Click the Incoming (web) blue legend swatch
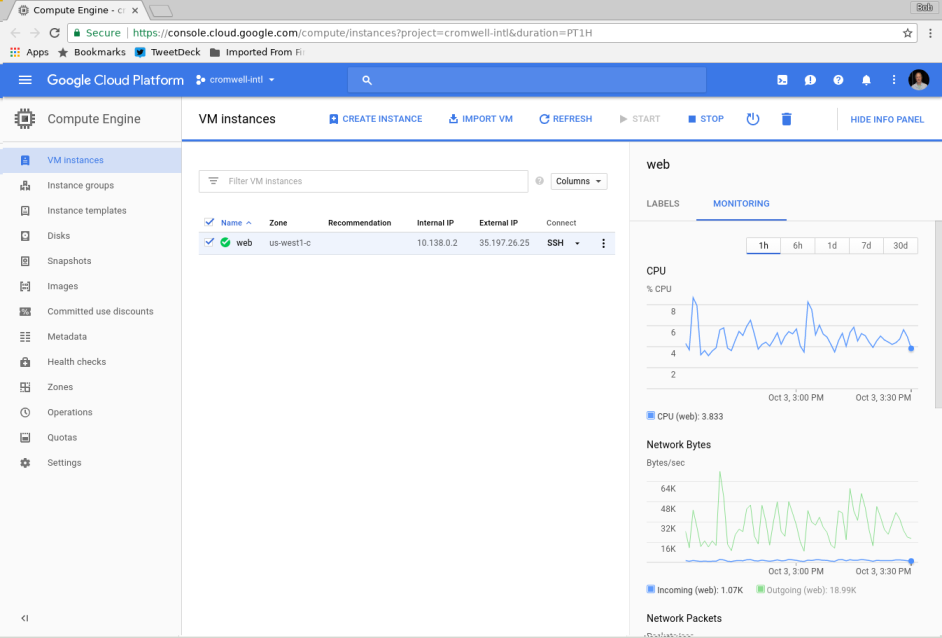 (651, 589)
